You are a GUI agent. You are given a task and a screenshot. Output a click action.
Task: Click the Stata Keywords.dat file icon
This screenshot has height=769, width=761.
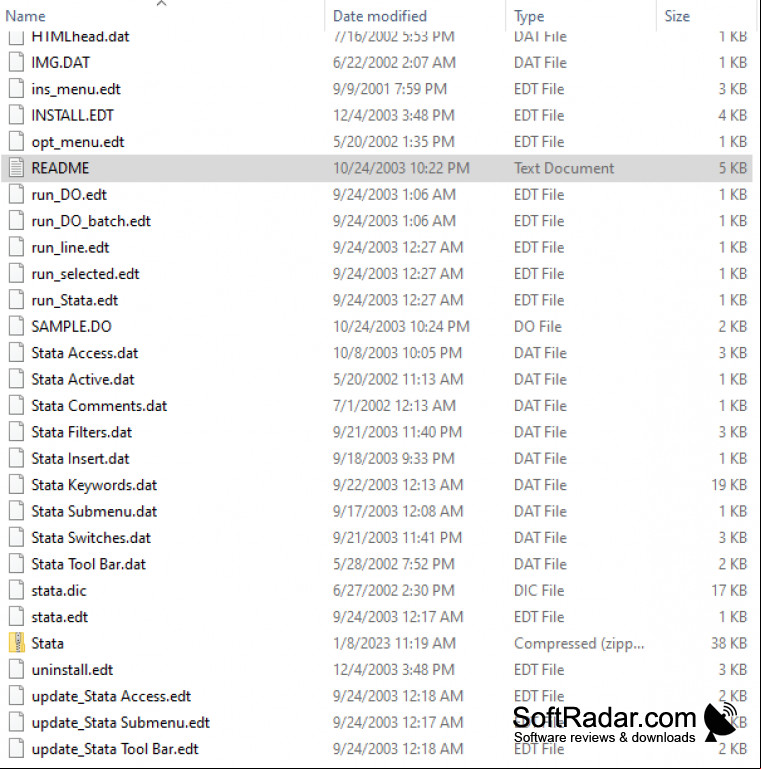[x=16, y=485]
